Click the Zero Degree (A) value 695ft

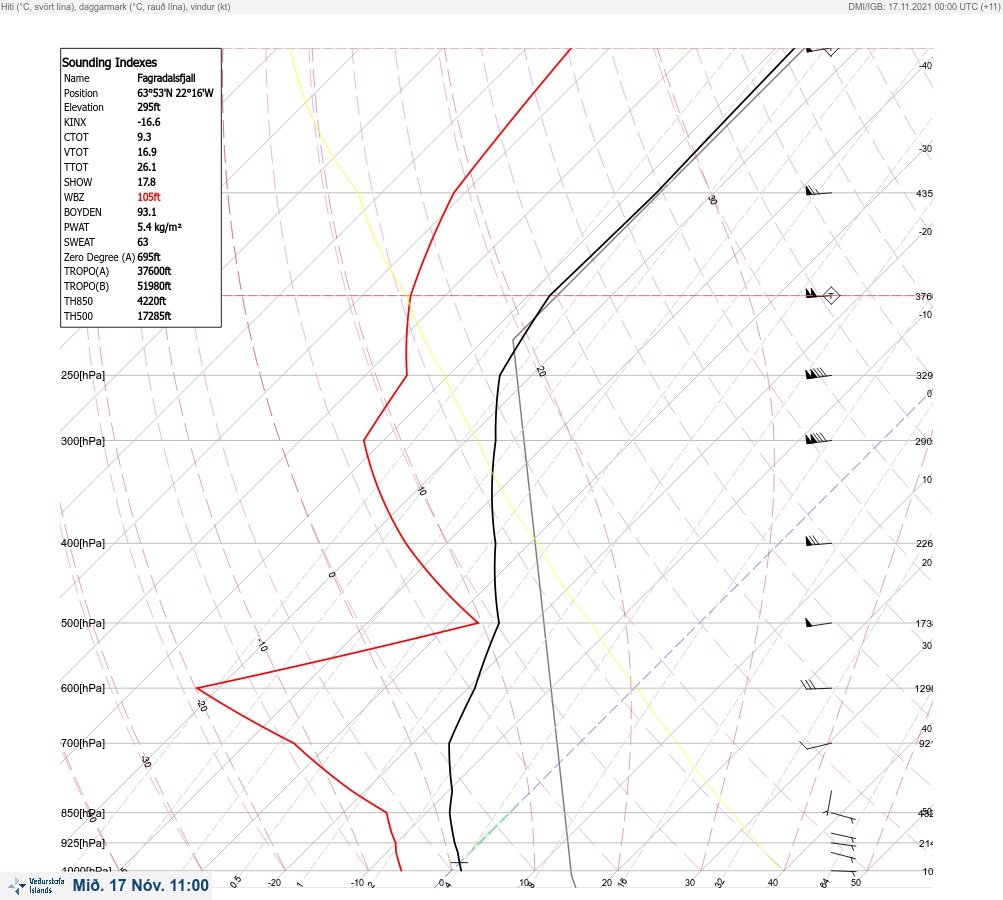148,257
